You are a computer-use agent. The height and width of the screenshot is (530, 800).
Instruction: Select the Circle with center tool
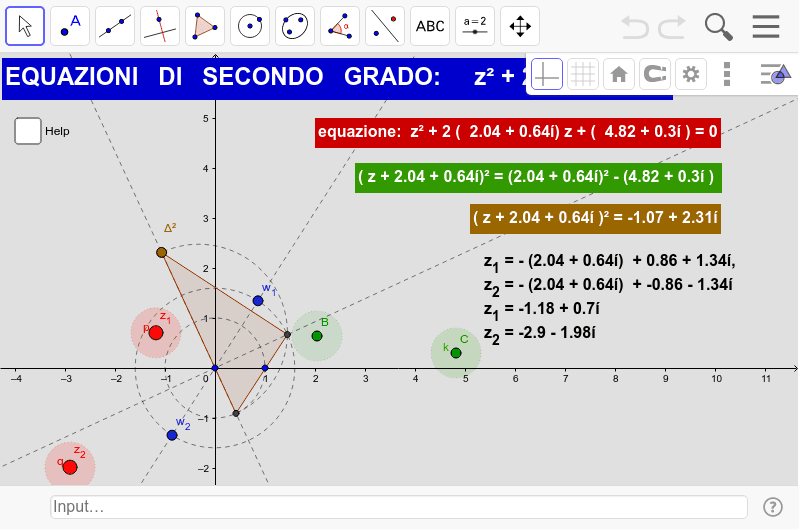pyautogui.click(x=250, y=26)
